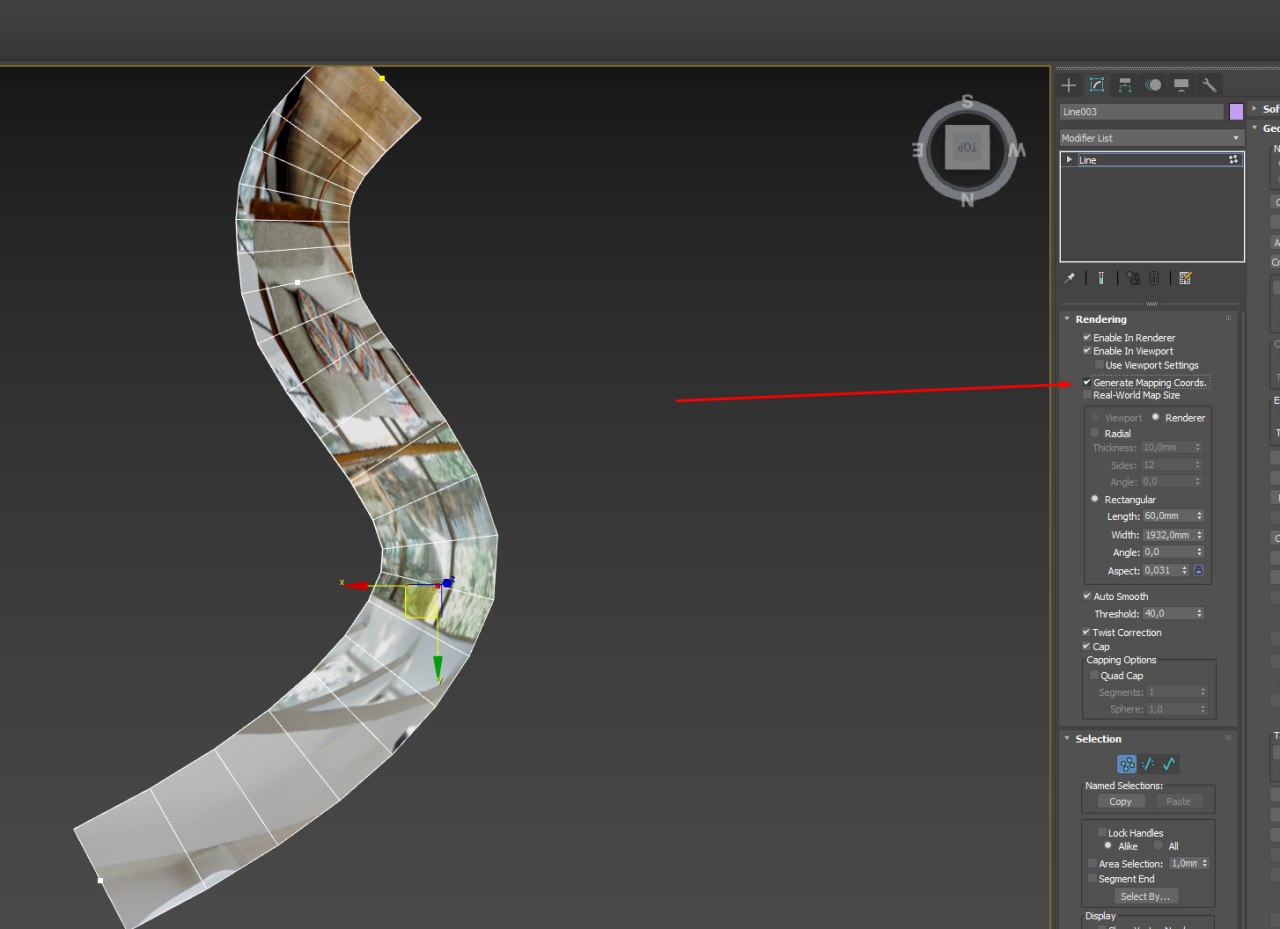Toggle Show End Result test-tube icon

tap(1100, 278)
